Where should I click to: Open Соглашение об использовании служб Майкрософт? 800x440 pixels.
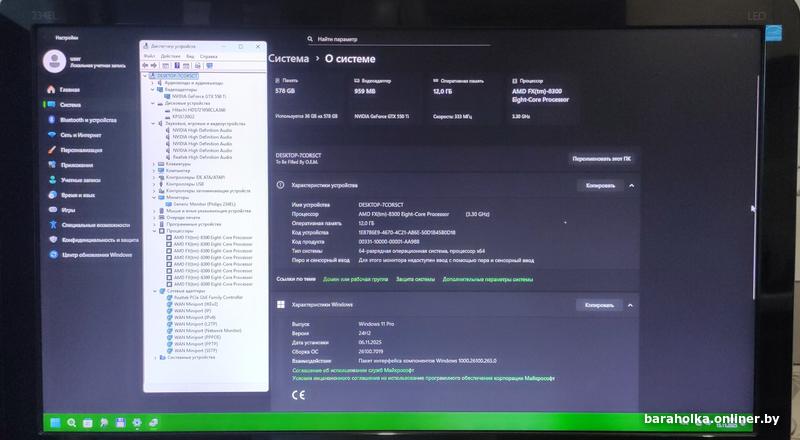[x=353, y=370]
